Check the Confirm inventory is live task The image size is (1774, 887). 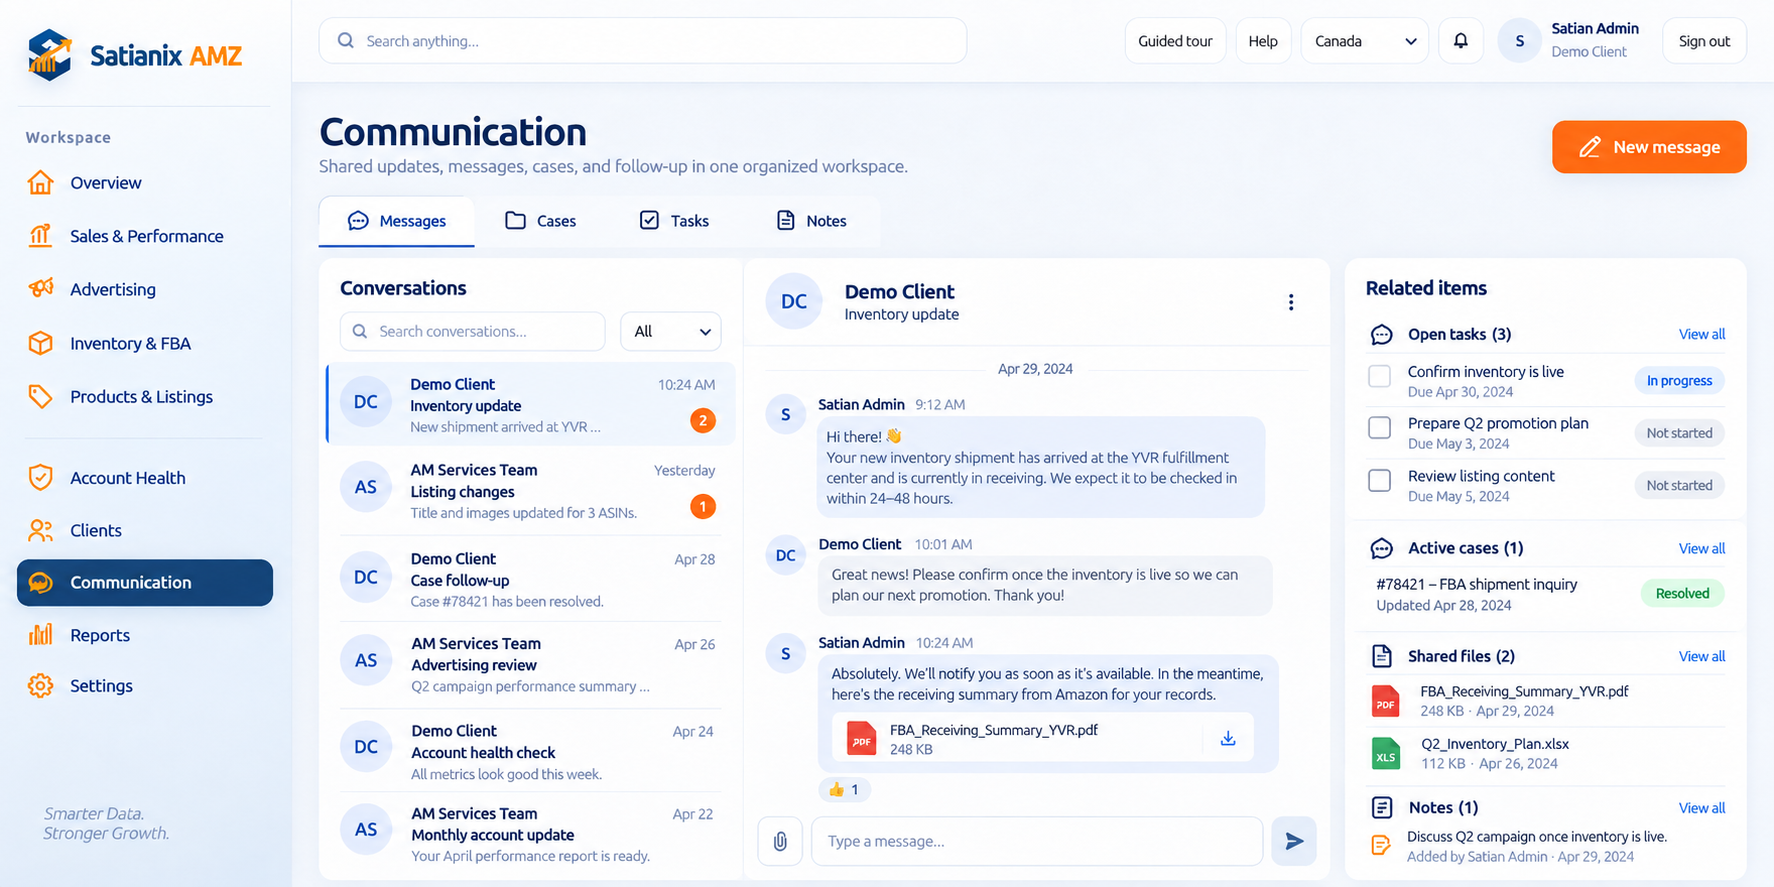point(1380,376)
